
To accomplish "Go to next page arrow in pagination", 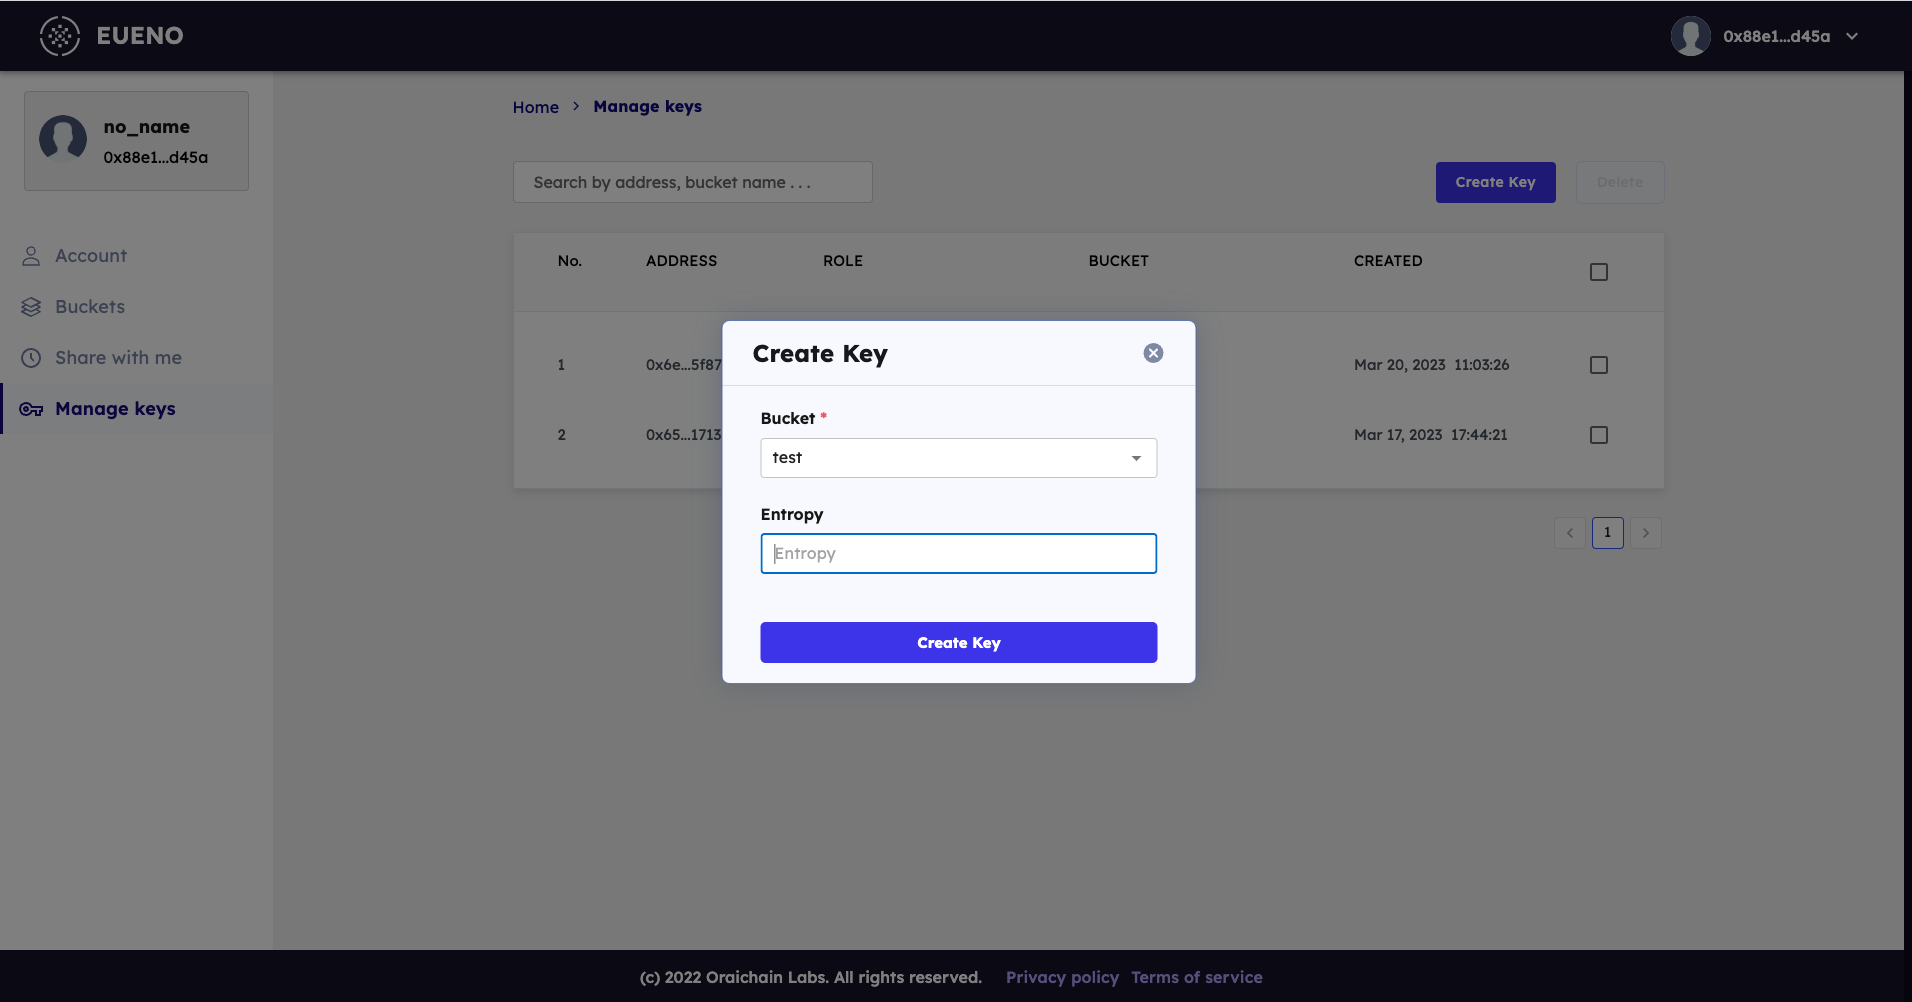I will tap(1645, 533).
